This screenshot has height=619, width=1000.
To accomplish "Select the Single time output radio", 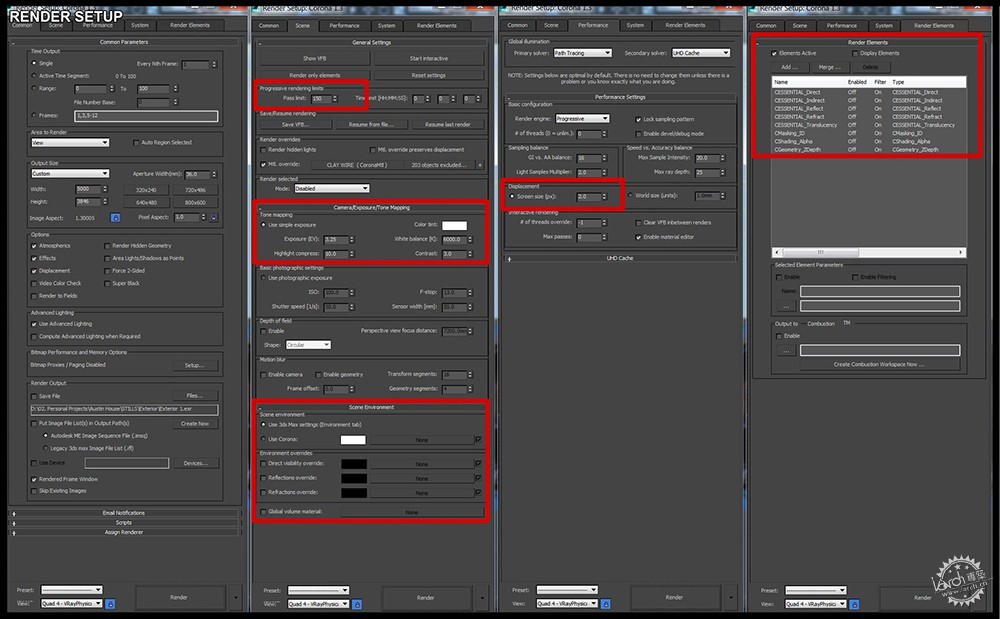I will click(34, 63).
